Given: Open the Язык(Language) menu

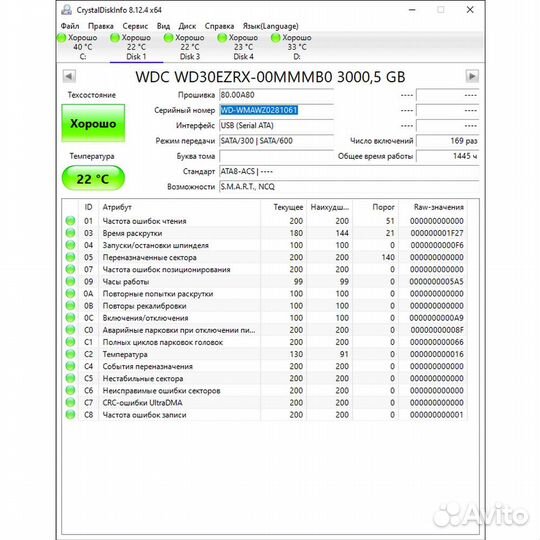Looking at the screenshot, I should [271, 26].
